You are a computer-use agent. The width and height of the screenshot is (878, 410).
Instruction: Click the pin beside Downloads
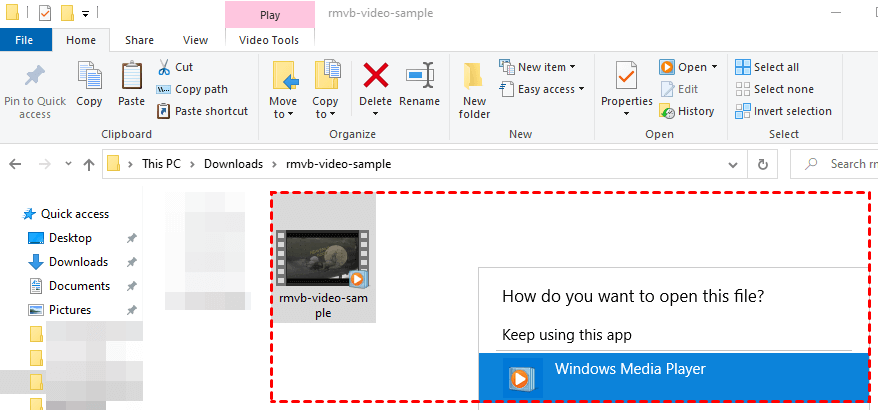[x=131, y=262]
